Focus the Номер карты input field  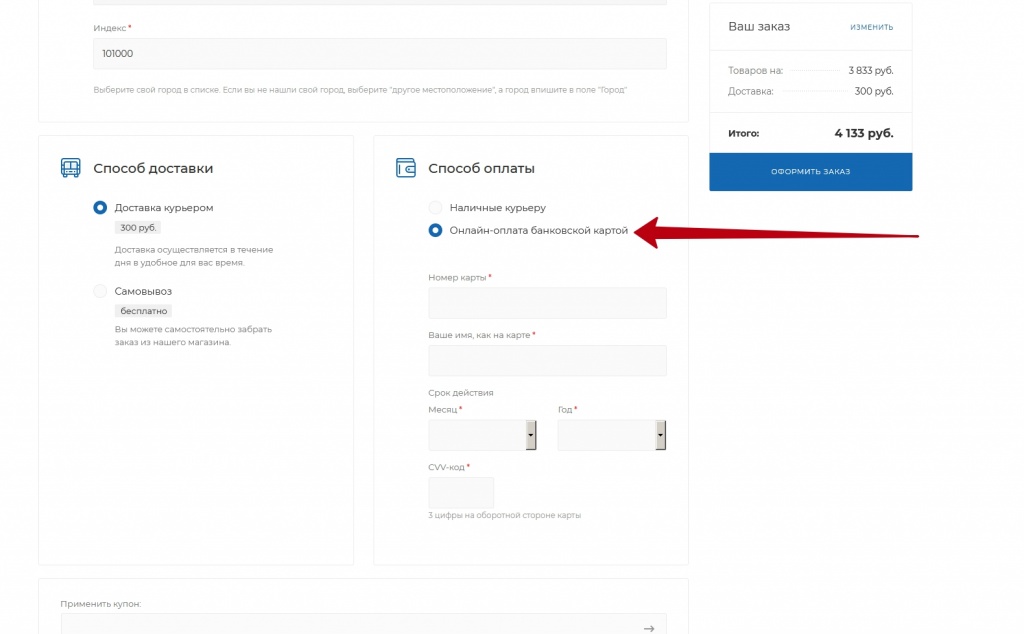pyautogui.click(x=547, y=303)
